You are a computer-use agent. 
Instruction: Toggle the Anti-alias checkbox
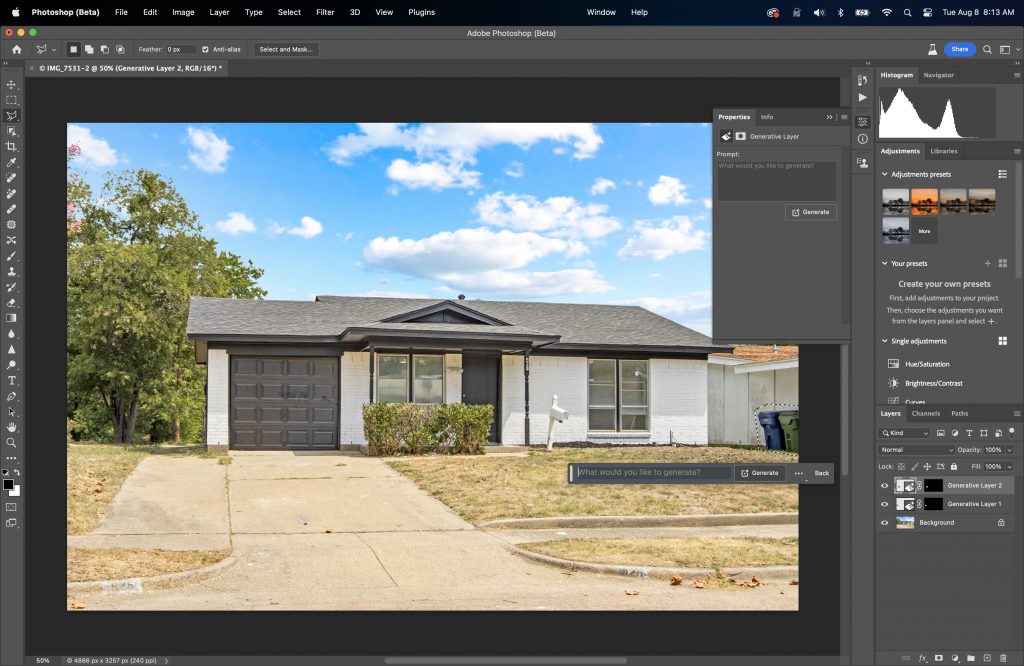click(205, 50)
